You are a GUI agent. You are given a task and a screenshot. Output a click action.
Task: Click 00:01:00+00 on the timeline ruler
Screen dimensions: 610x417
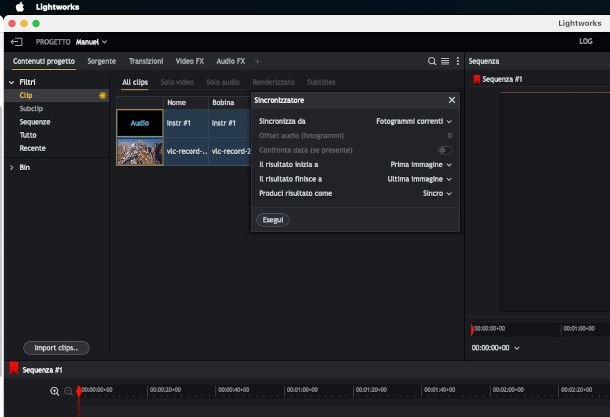pos(302,390)
